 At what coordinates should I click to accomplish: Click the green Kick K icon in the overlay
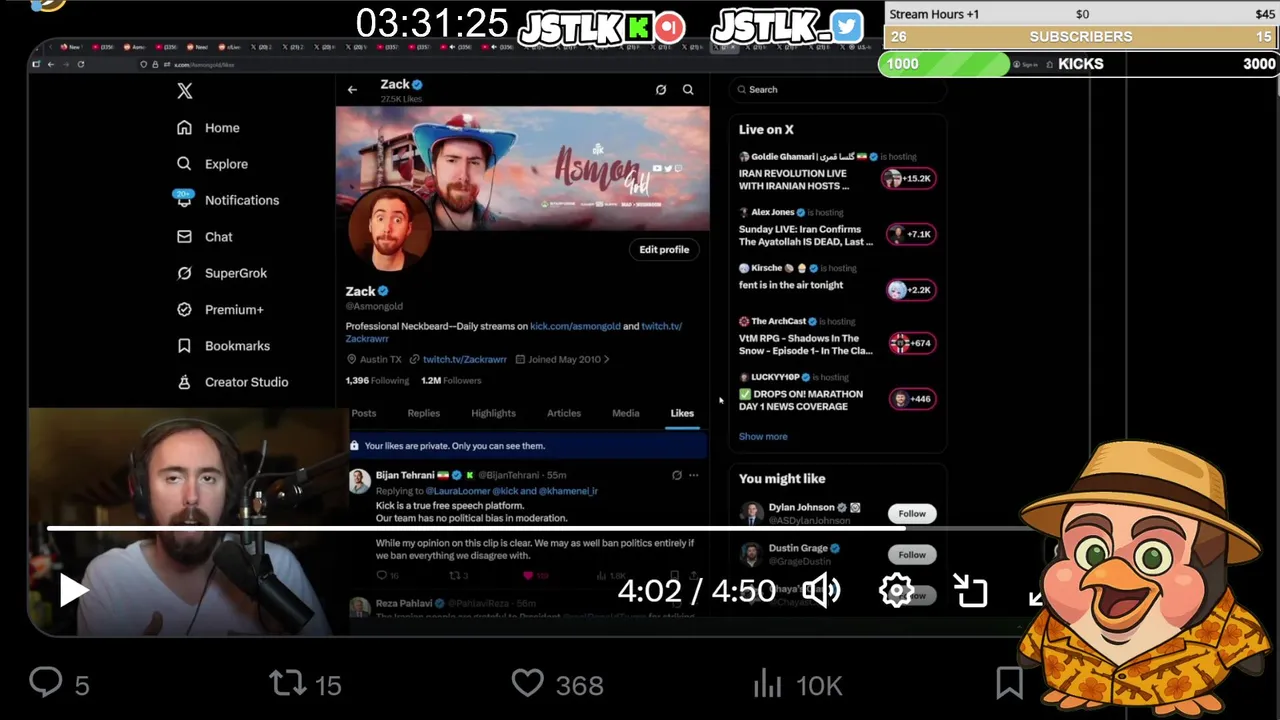(x=638, y=27)
